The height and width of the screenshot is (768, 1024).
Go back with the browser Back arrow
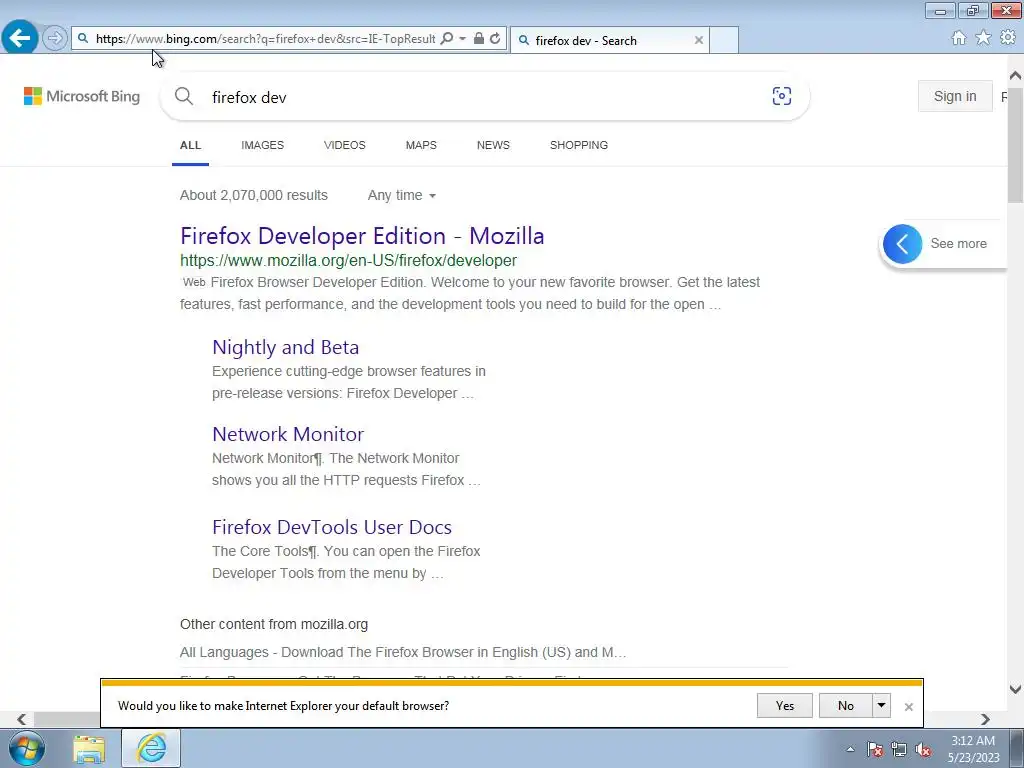pyautogui.click(x=20, y=38)
